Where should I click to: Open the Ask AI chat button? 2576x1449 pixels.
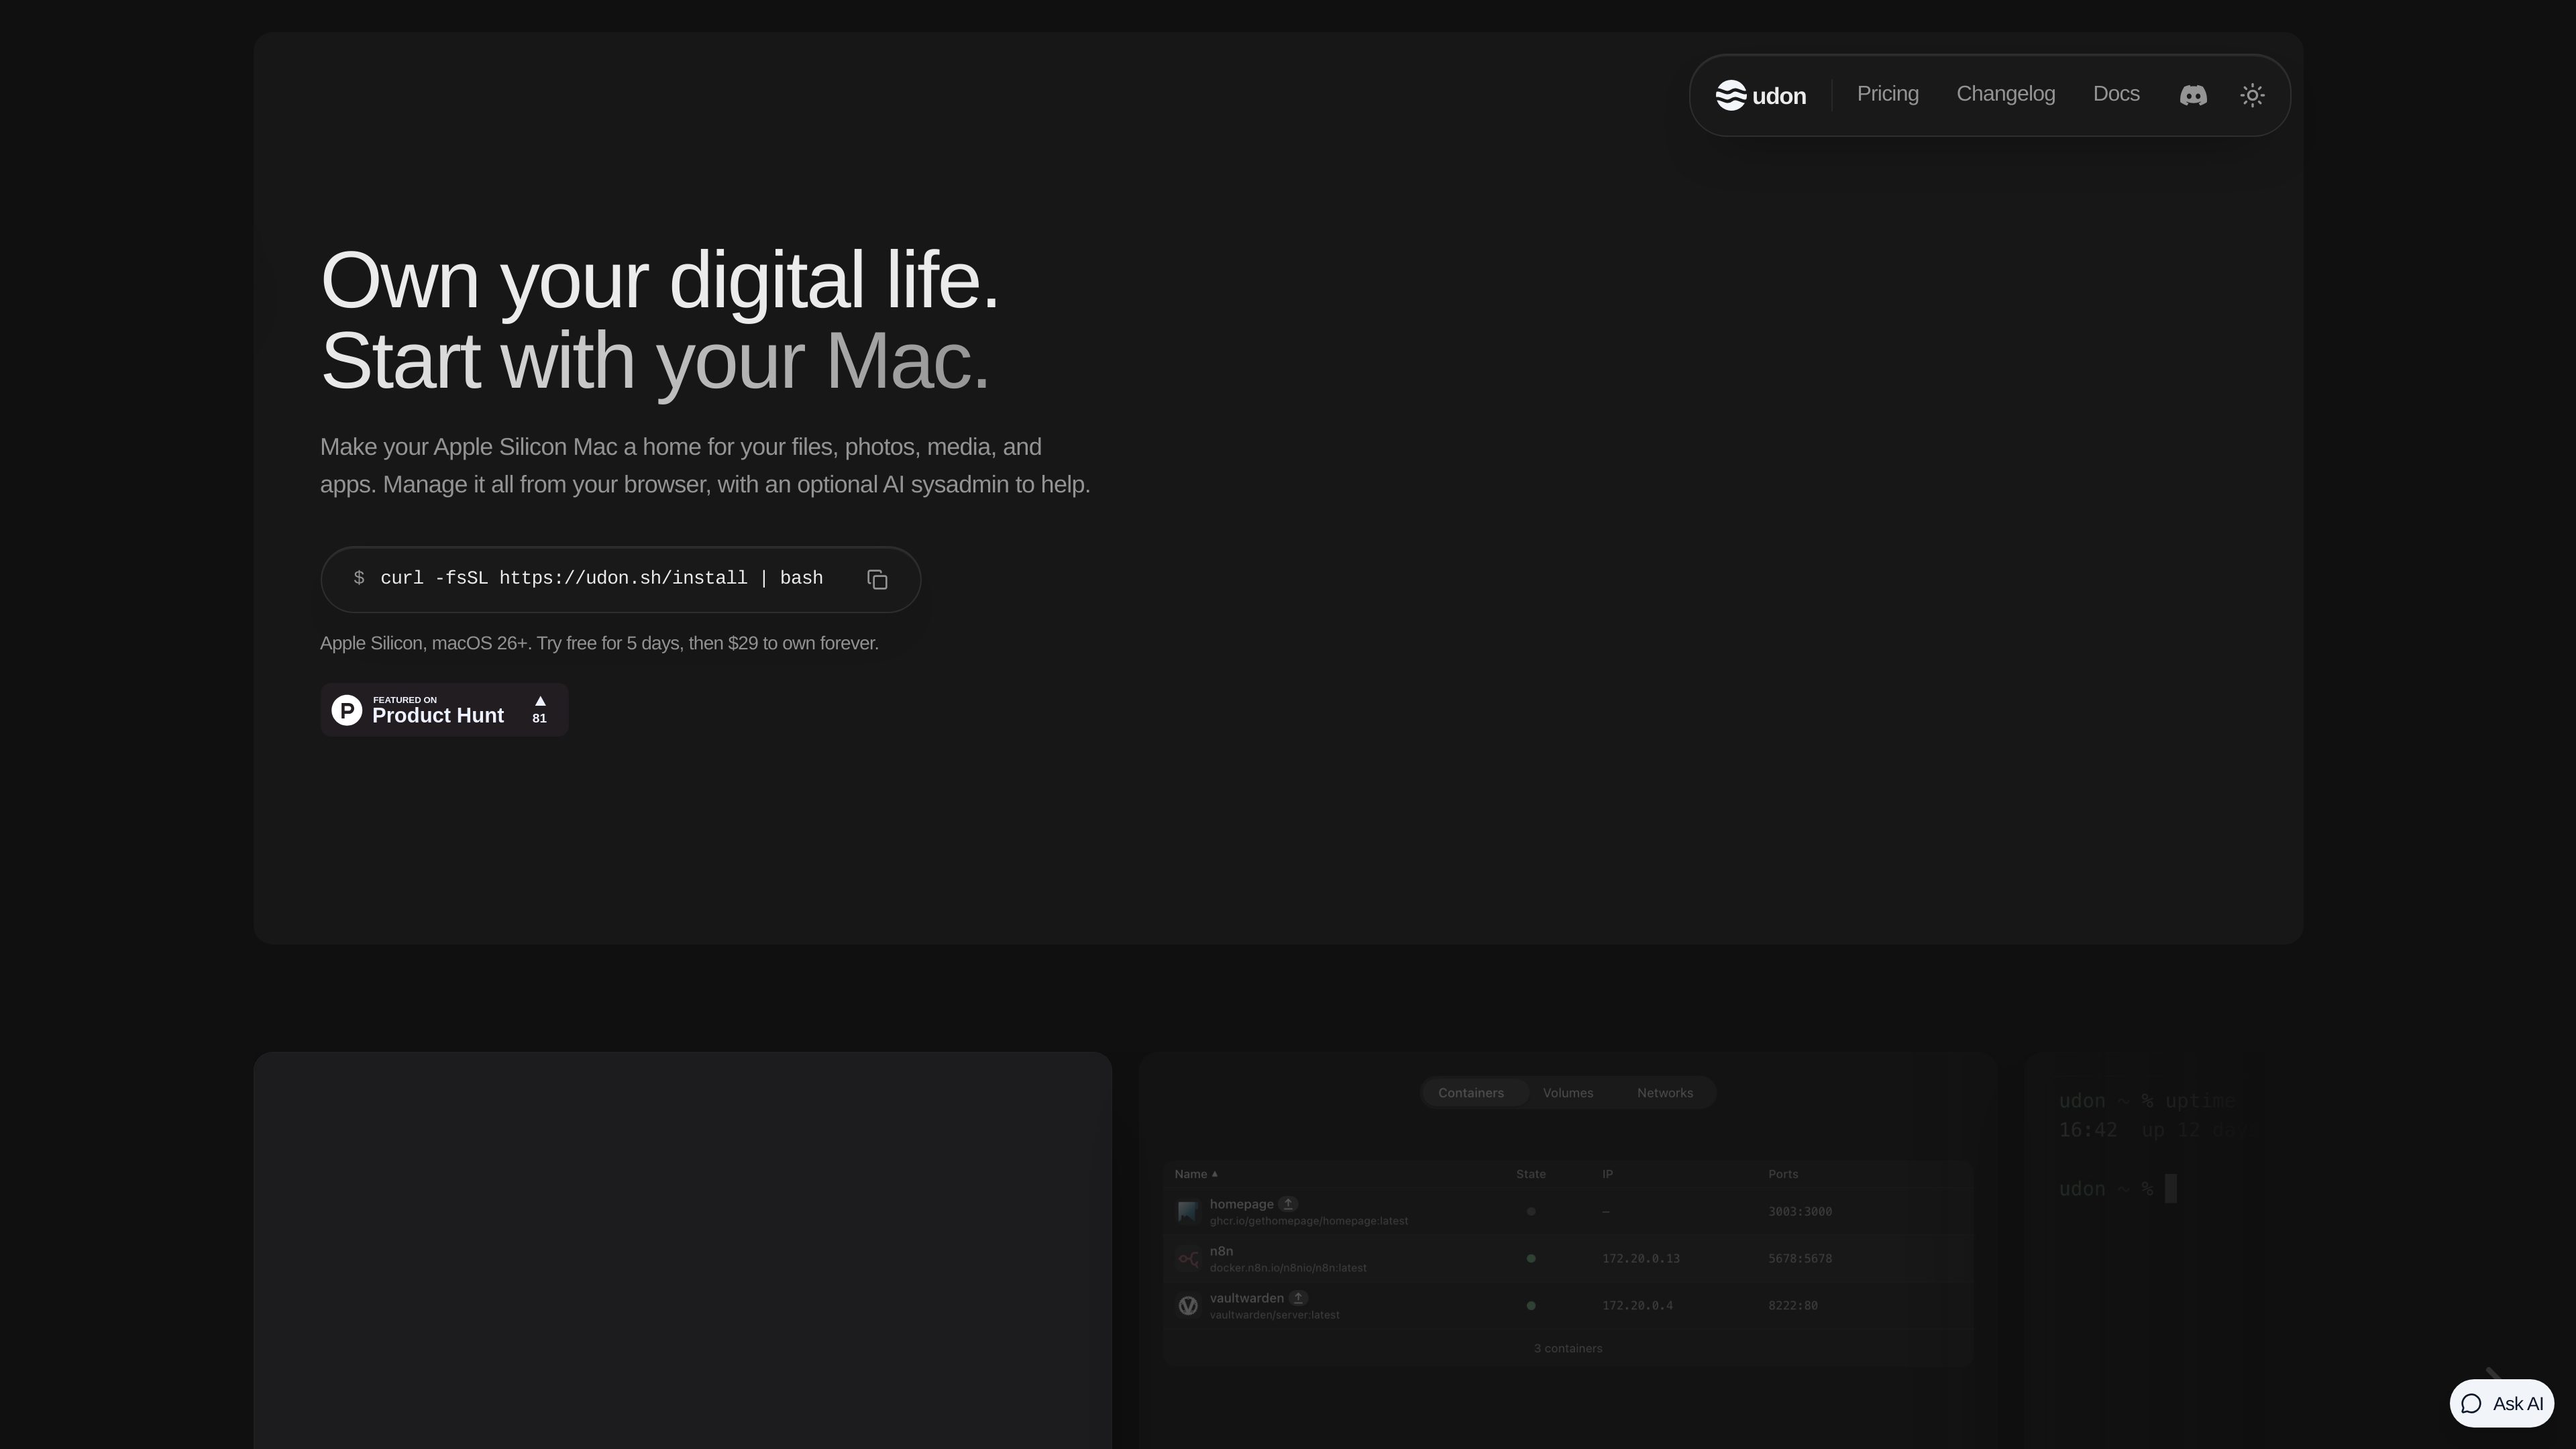[x=2501, y=1403]
